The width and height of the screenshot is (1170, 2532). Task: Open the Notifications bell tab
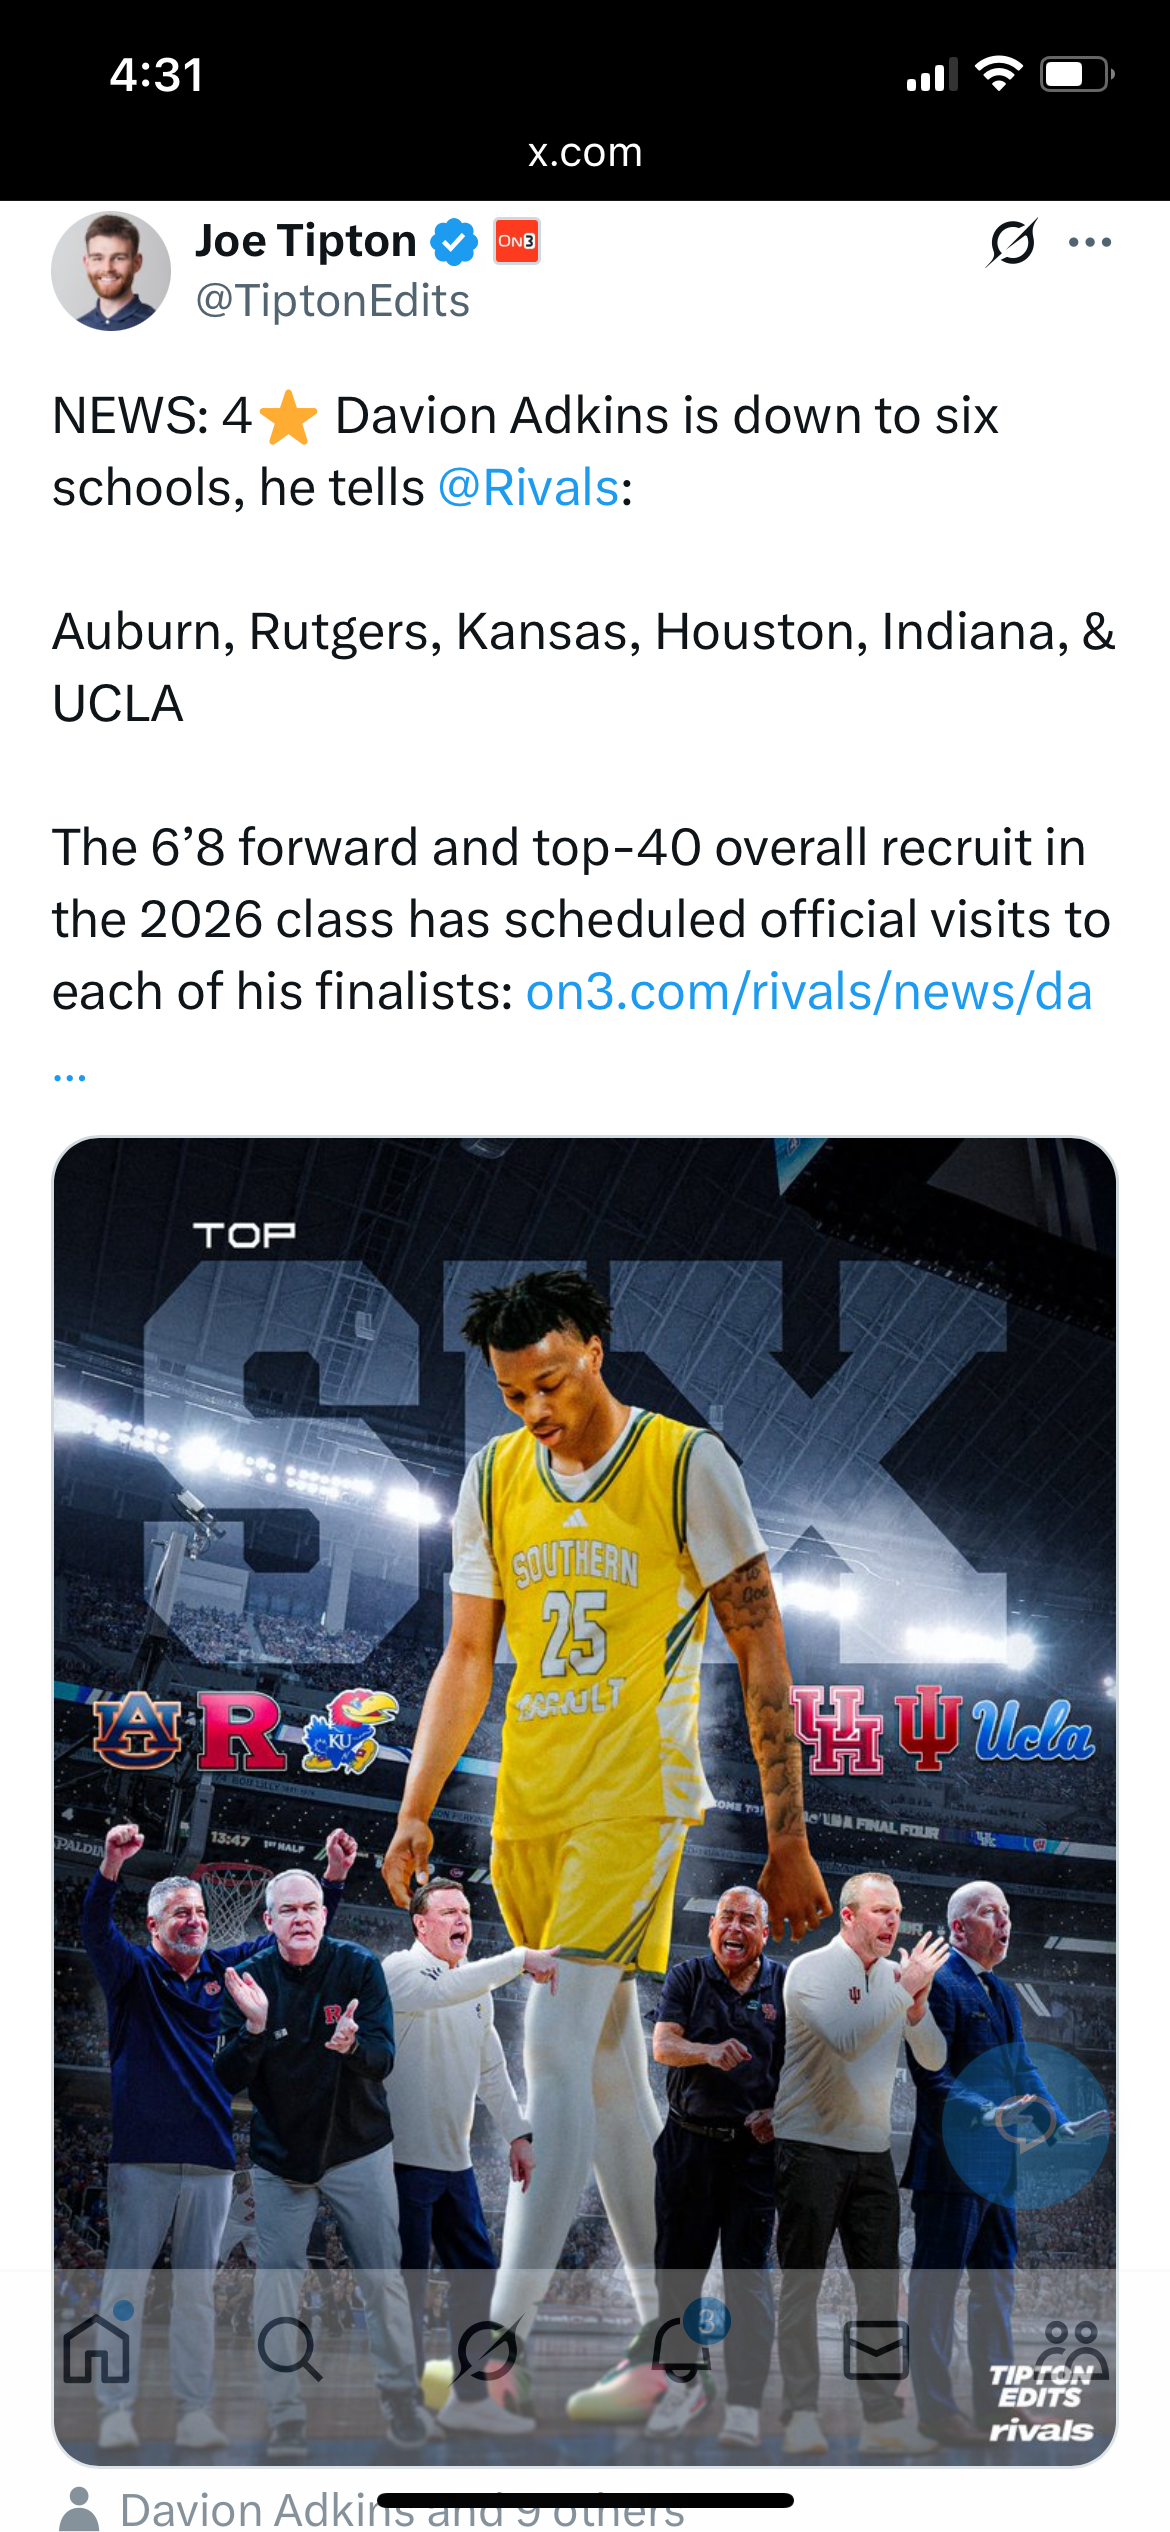683,2350
